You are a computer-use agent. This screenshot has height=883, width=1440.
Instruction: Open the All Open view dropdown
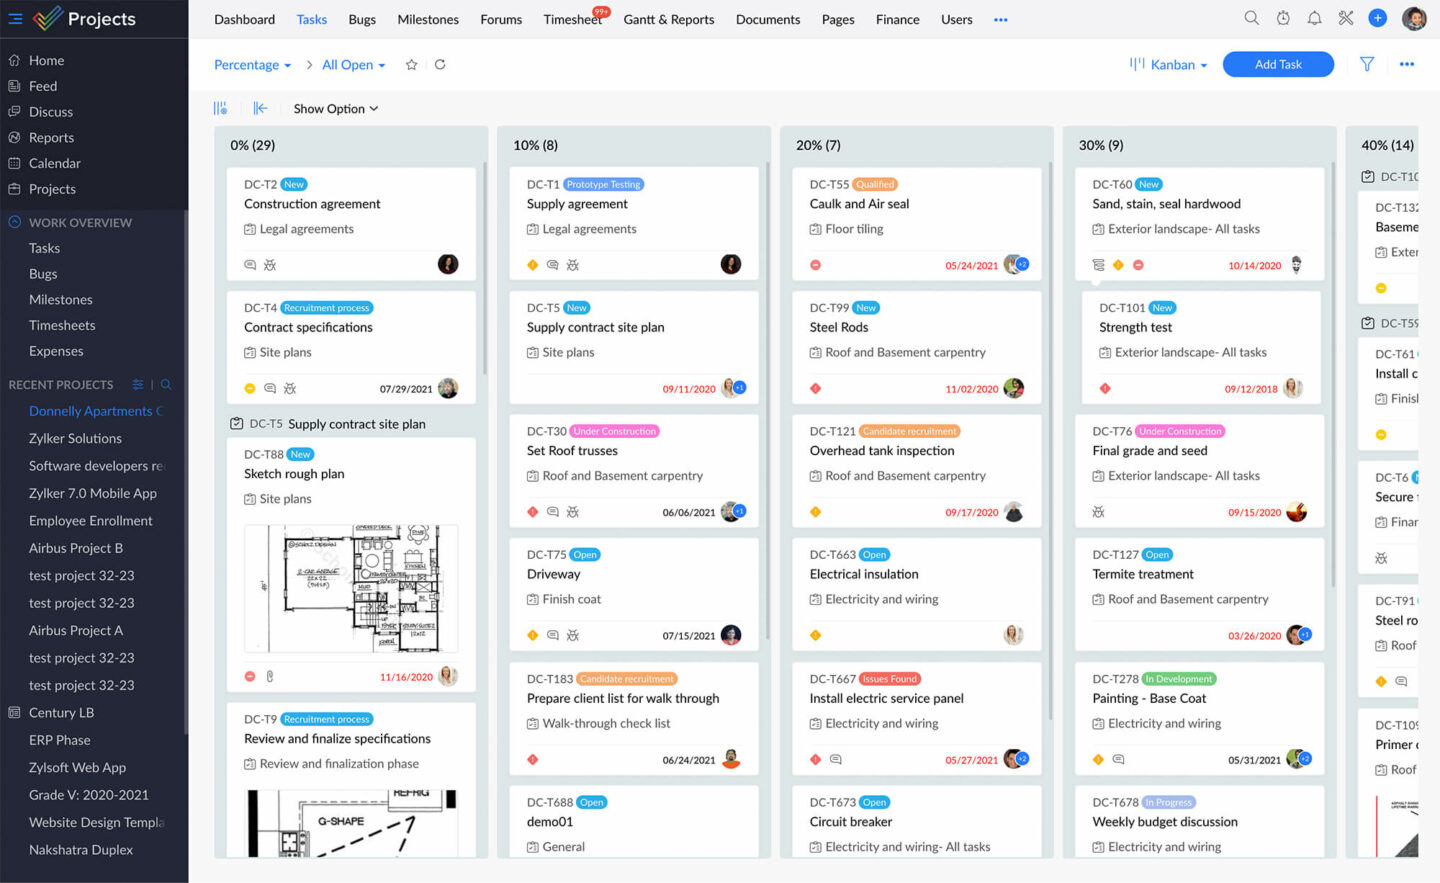point(354,65)
